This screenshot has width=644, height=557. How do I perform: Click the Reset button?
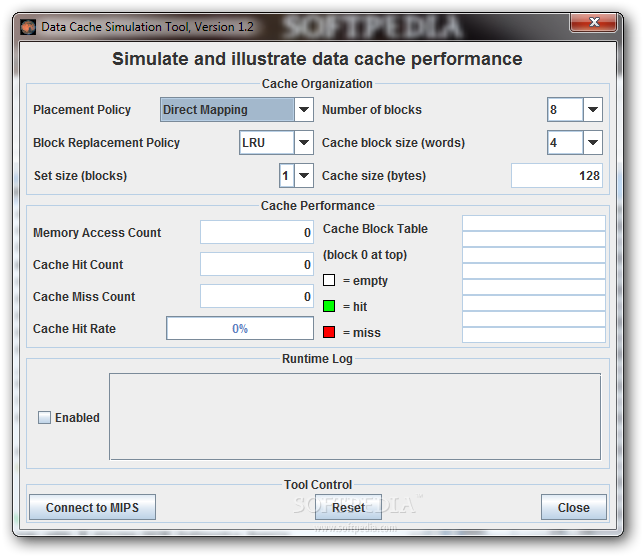coord(348,507)
